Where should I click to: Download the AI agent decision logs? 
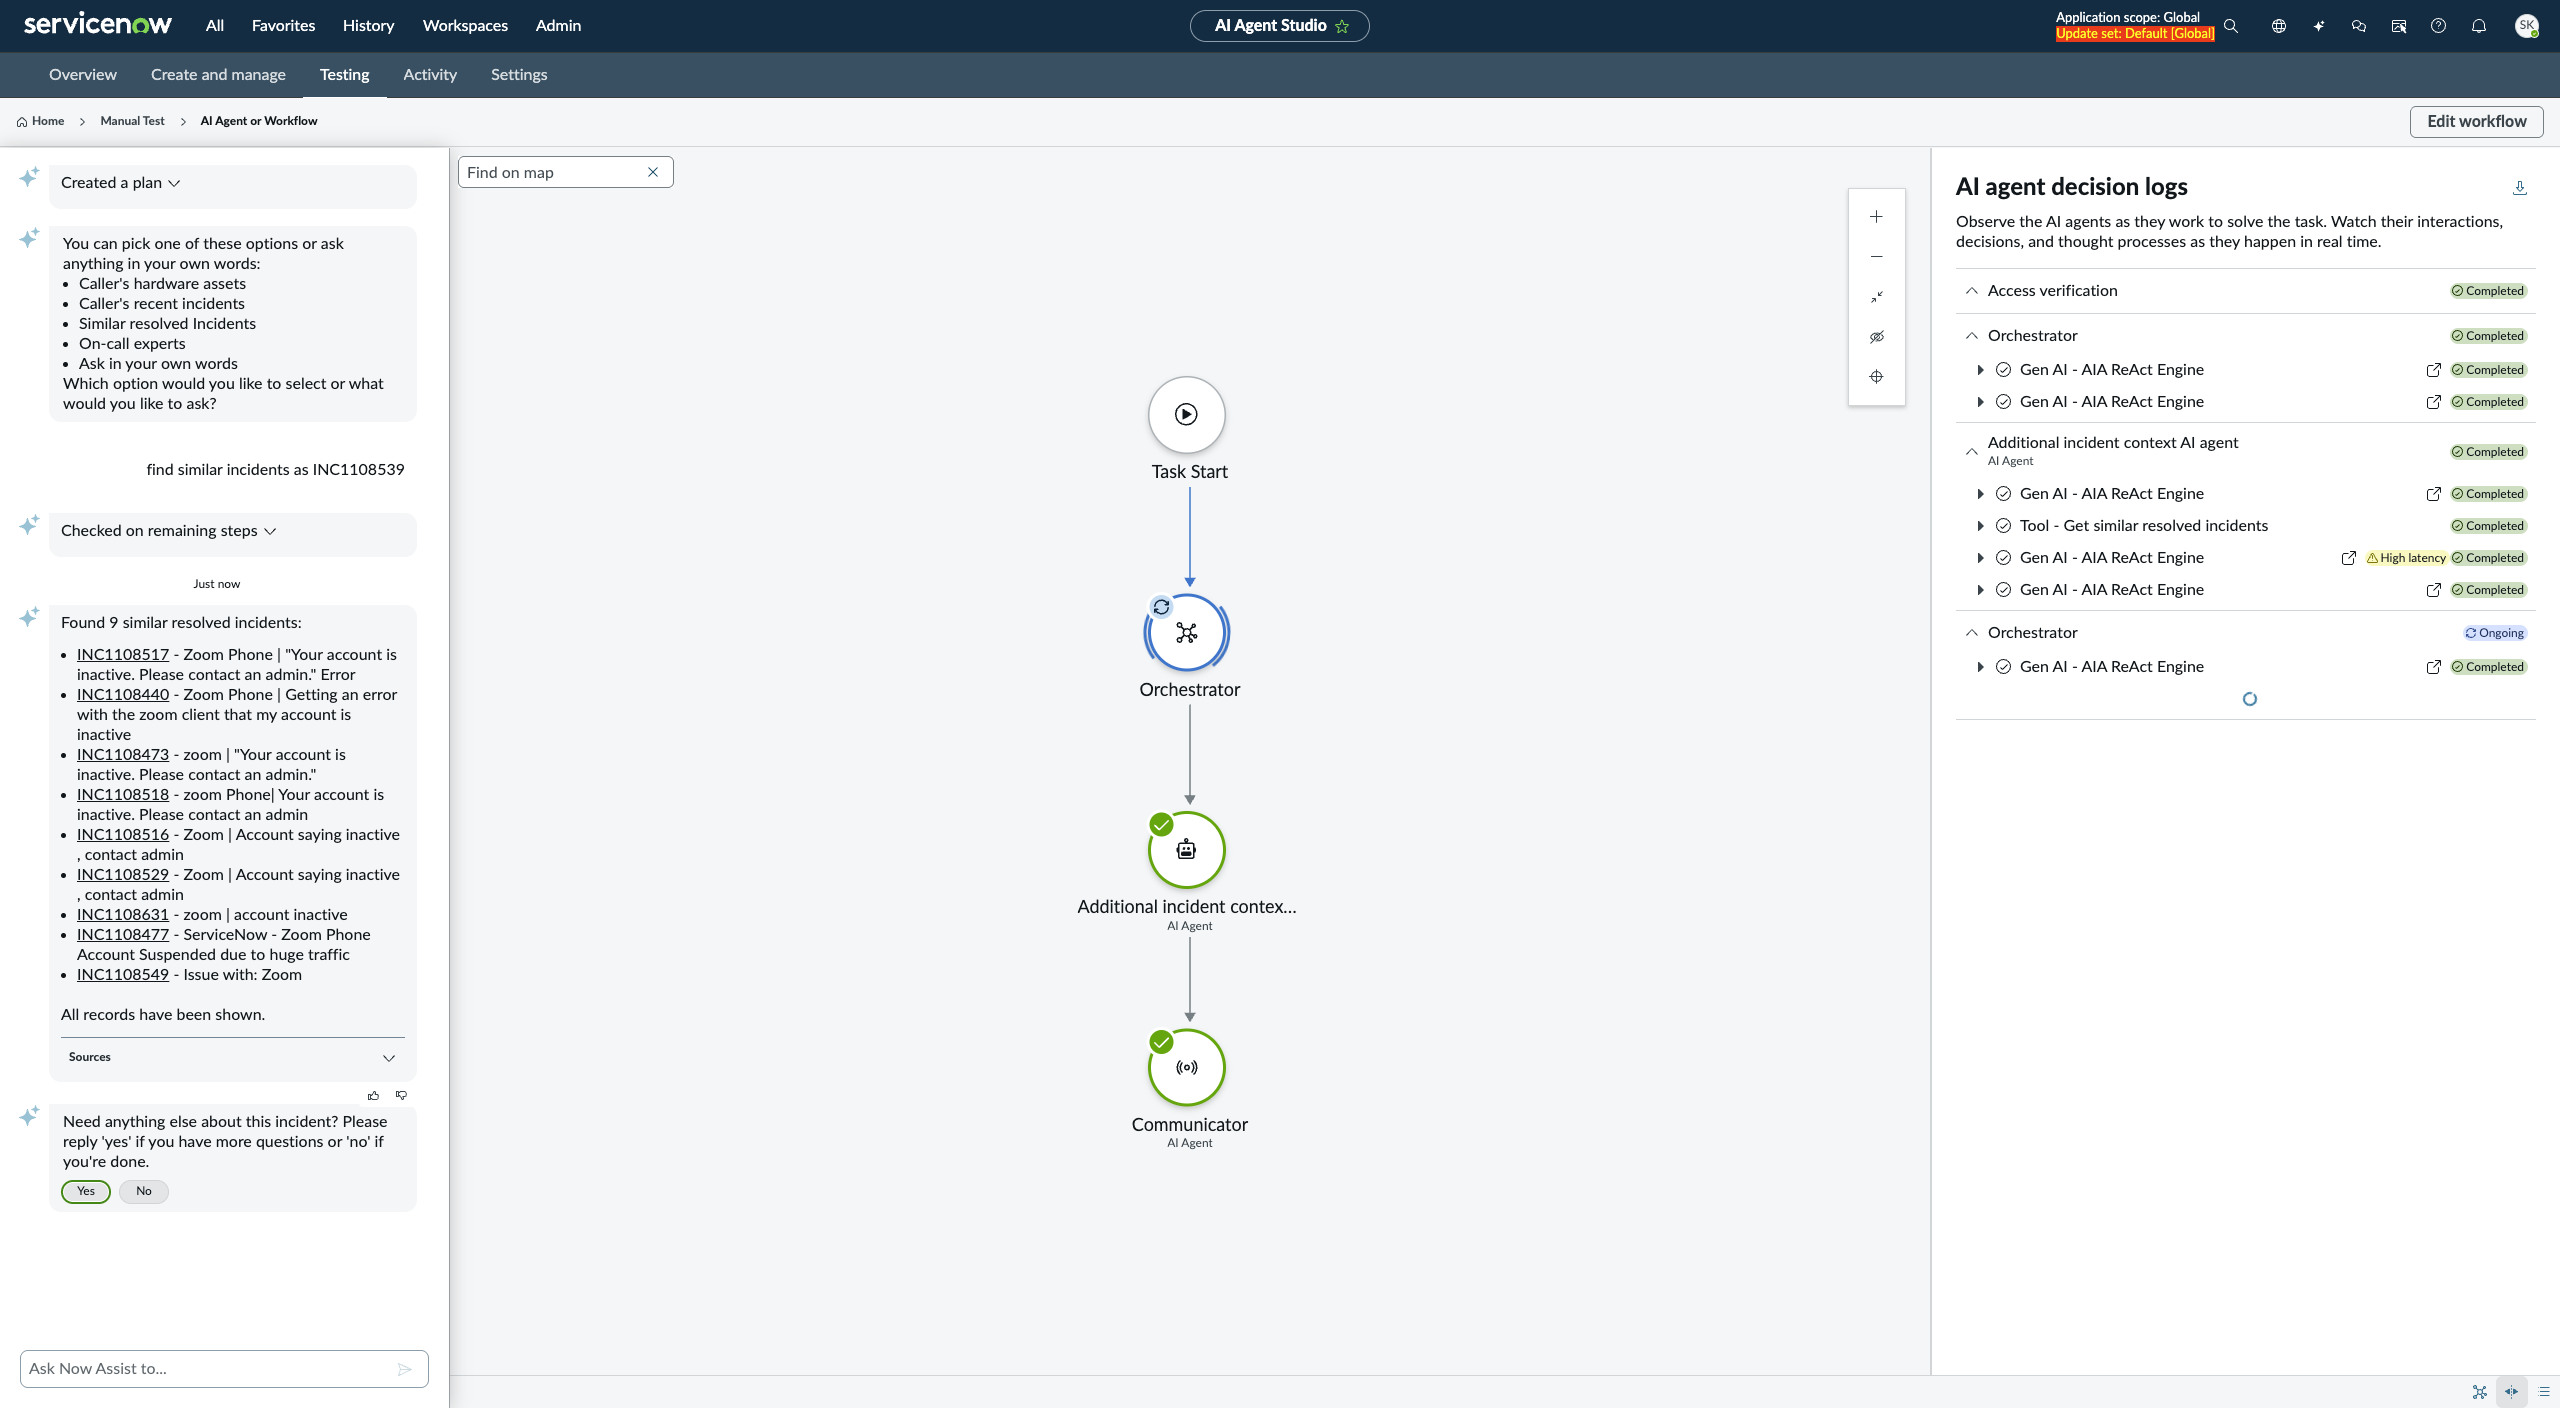coord(2520,187)
